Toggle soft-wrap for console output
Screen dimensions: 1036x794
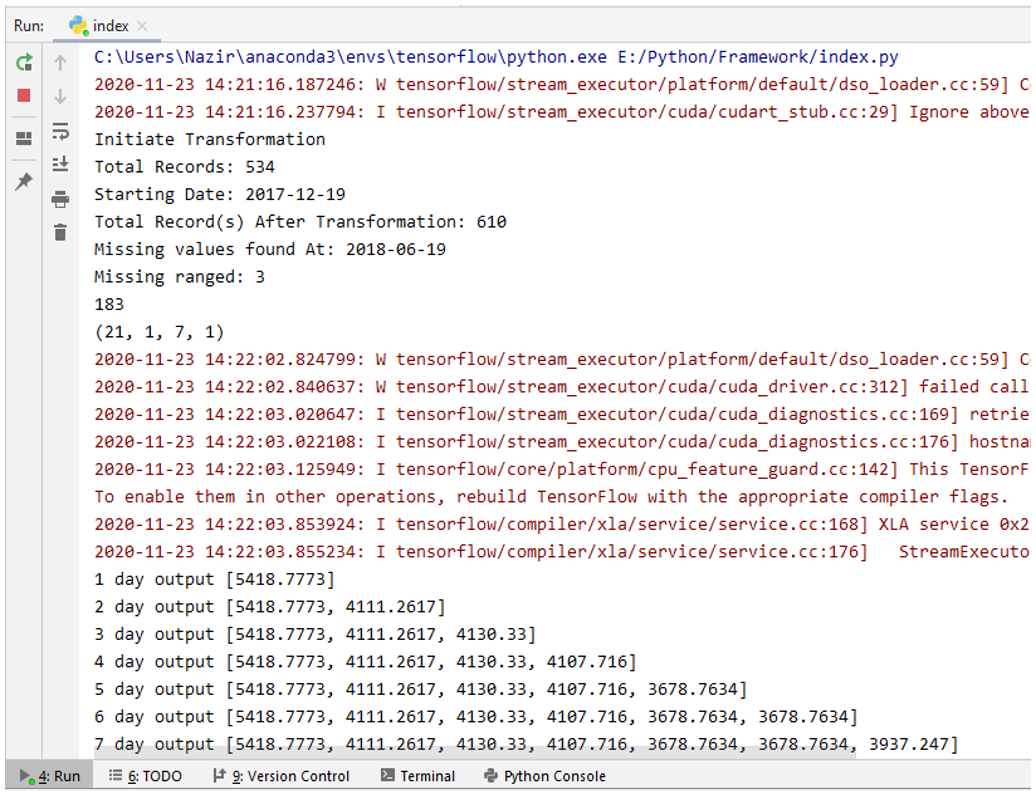coord(60,131)
